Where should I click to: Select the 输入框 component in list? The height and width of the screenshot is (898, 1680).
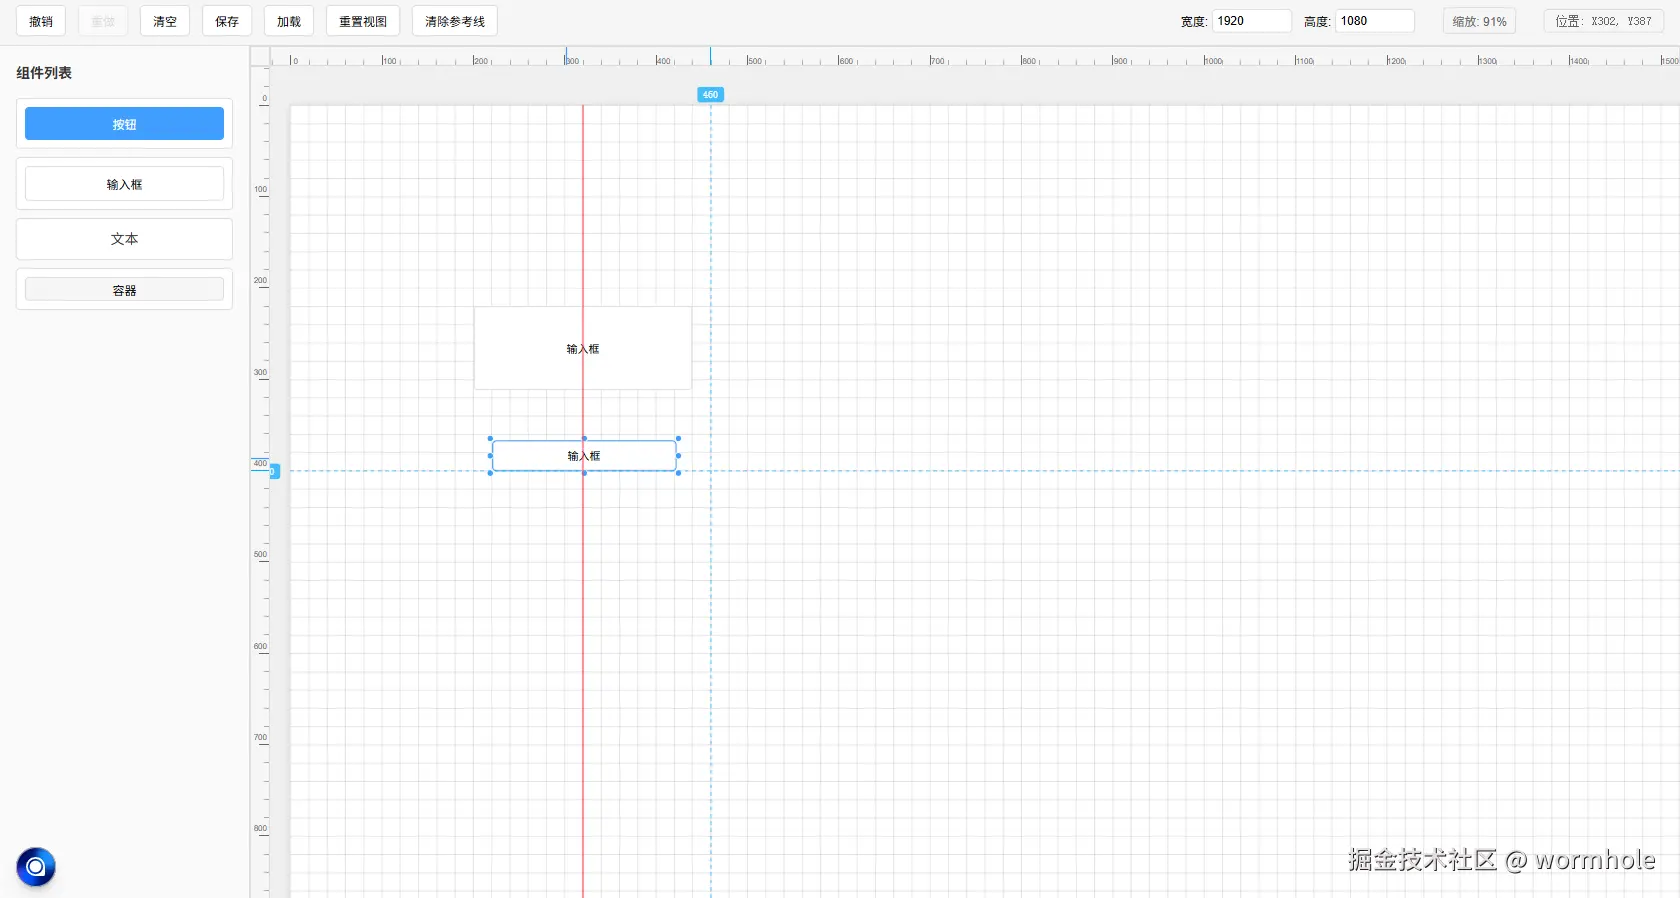coord(124,184)
